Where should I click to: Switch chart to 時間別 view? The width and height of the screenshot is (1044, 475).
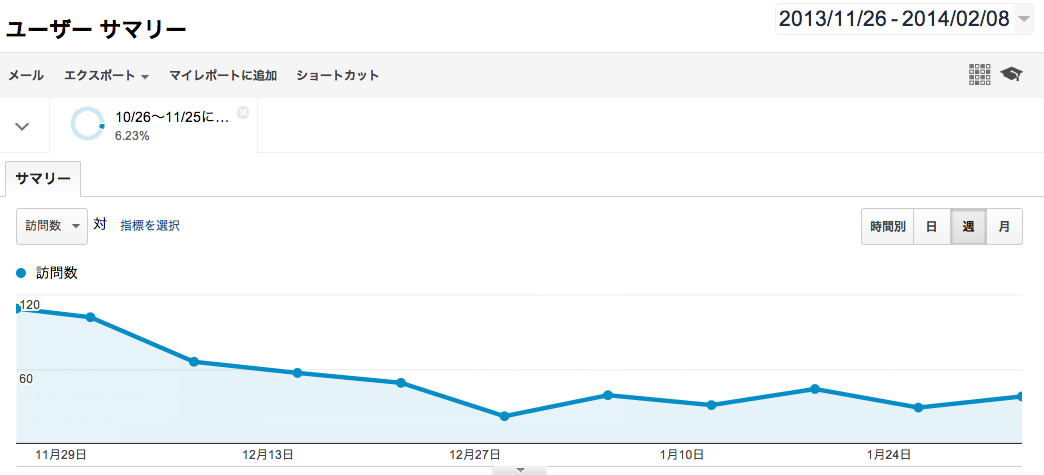click(x=888, y=227)
